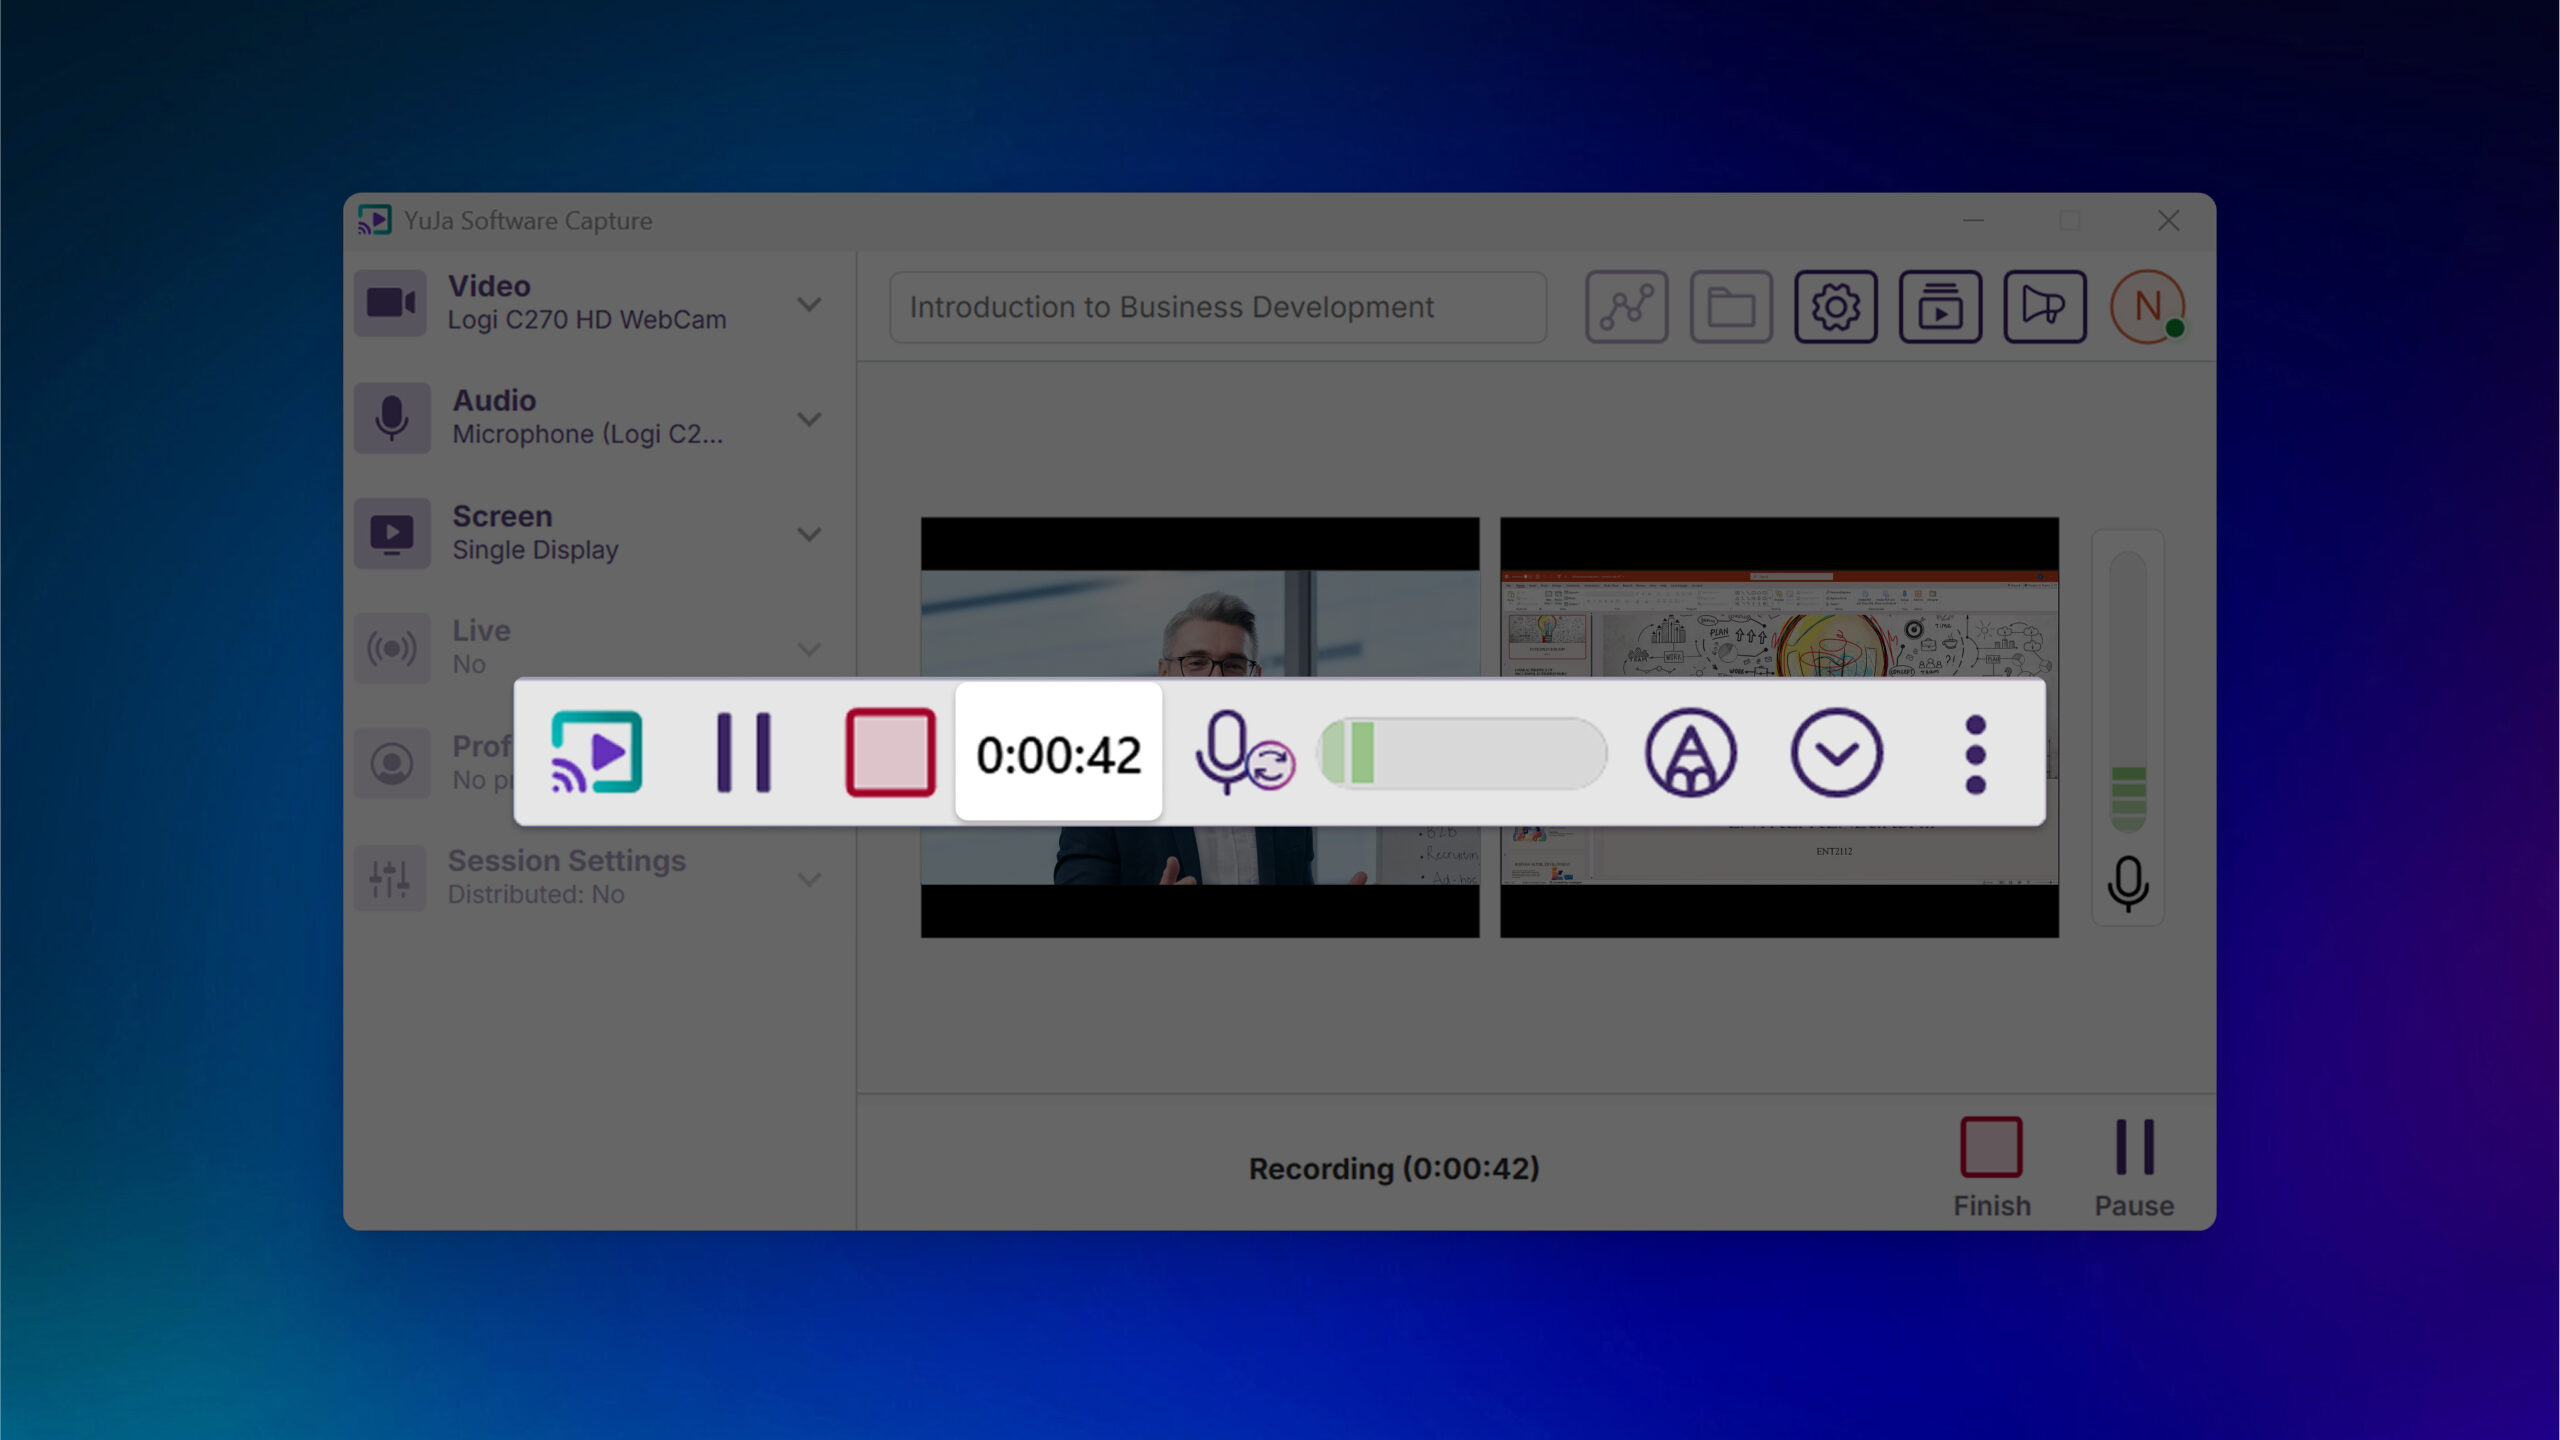The width and height of the screenshot is (2560, 1440).
Task: Expand the Audio microphone dropdown
Action: click(x=809, y=419)
